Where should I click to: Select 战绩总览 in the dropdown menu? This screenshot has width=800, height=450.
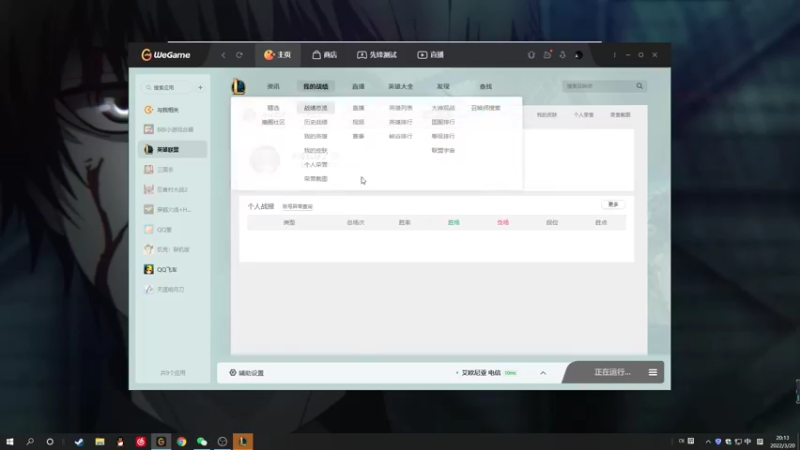point(316,108)
